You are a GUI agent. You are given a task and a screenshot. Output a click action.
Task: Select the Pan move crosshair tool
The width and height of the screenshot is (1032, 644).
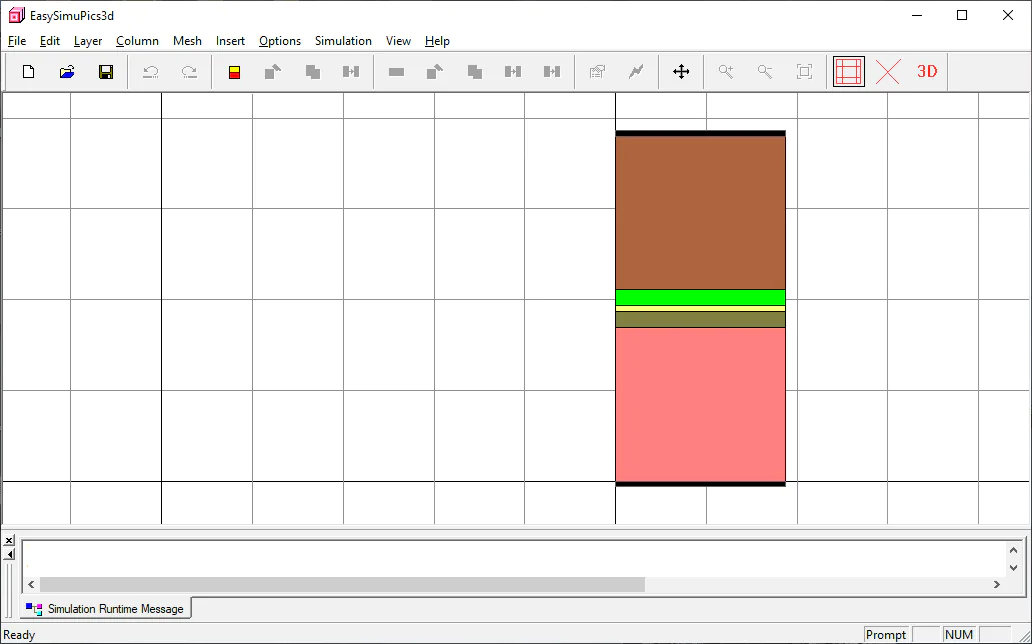[x=681, y=72]
